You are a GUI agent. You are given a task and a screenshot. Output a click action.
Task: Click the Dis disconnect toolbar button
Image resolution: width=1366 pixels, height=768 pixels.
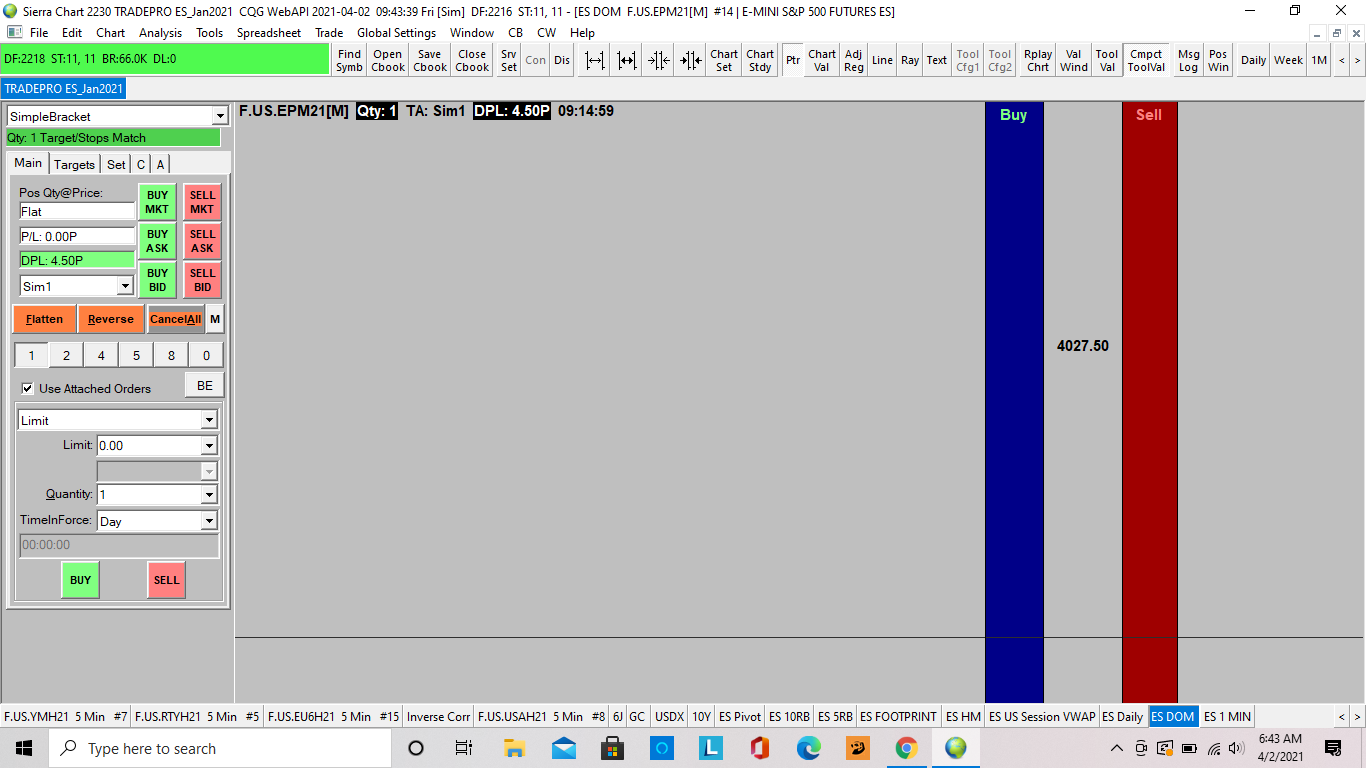click(x=562, y=60)
